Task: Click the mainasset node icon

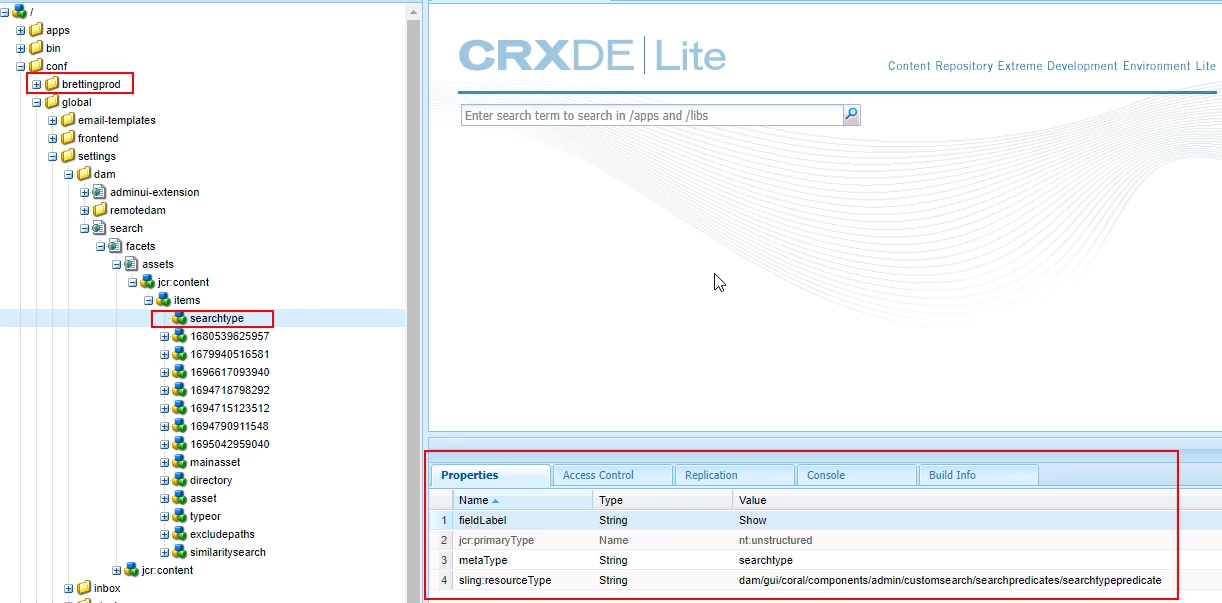Action: pyautogui.click(x=180, y=462)
